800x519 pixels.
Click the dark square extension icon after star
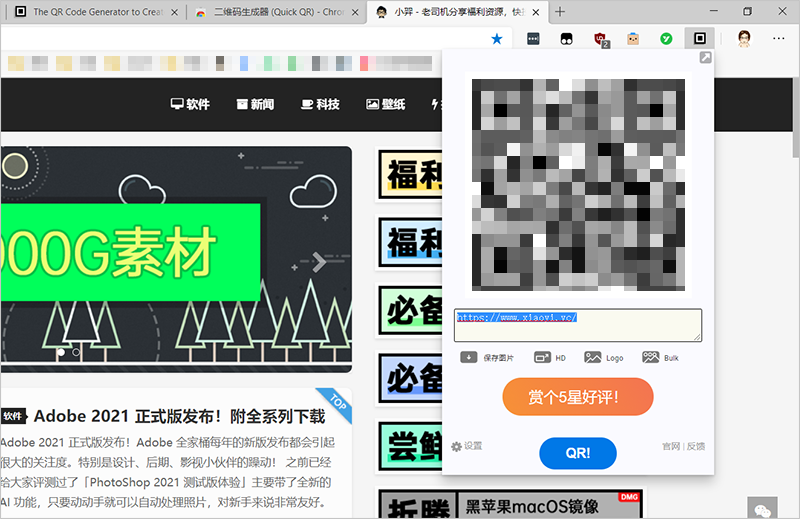tap(533, 39)
